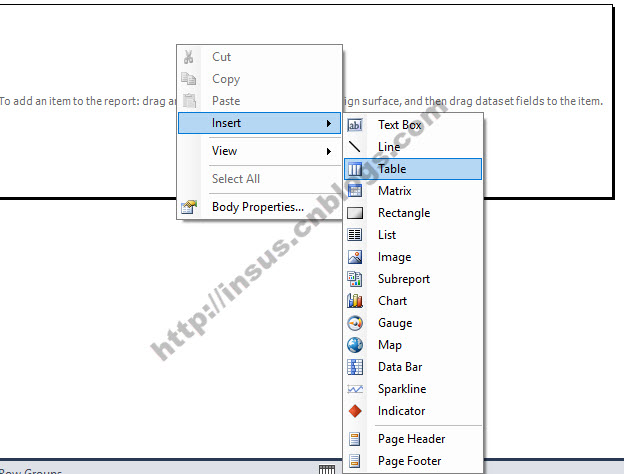624x474 pixels.
Task: Click the Sparkline icon
Action: click(x=355, y=389)
